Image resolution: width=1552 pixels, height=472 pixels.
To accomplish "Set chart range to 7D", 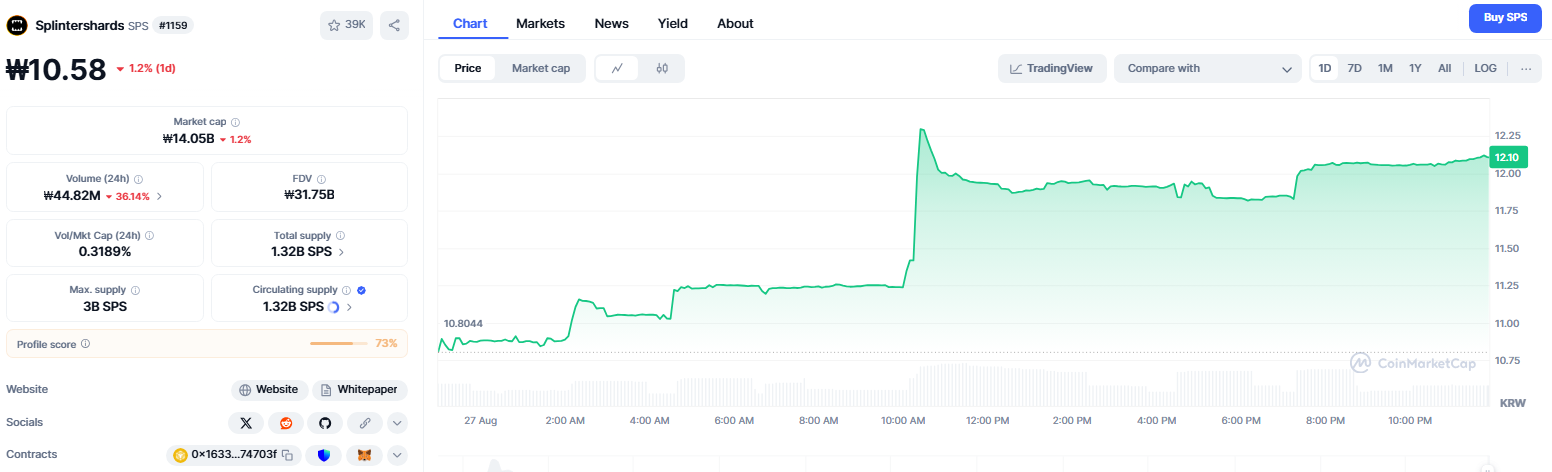I will tap(1355, 68).
